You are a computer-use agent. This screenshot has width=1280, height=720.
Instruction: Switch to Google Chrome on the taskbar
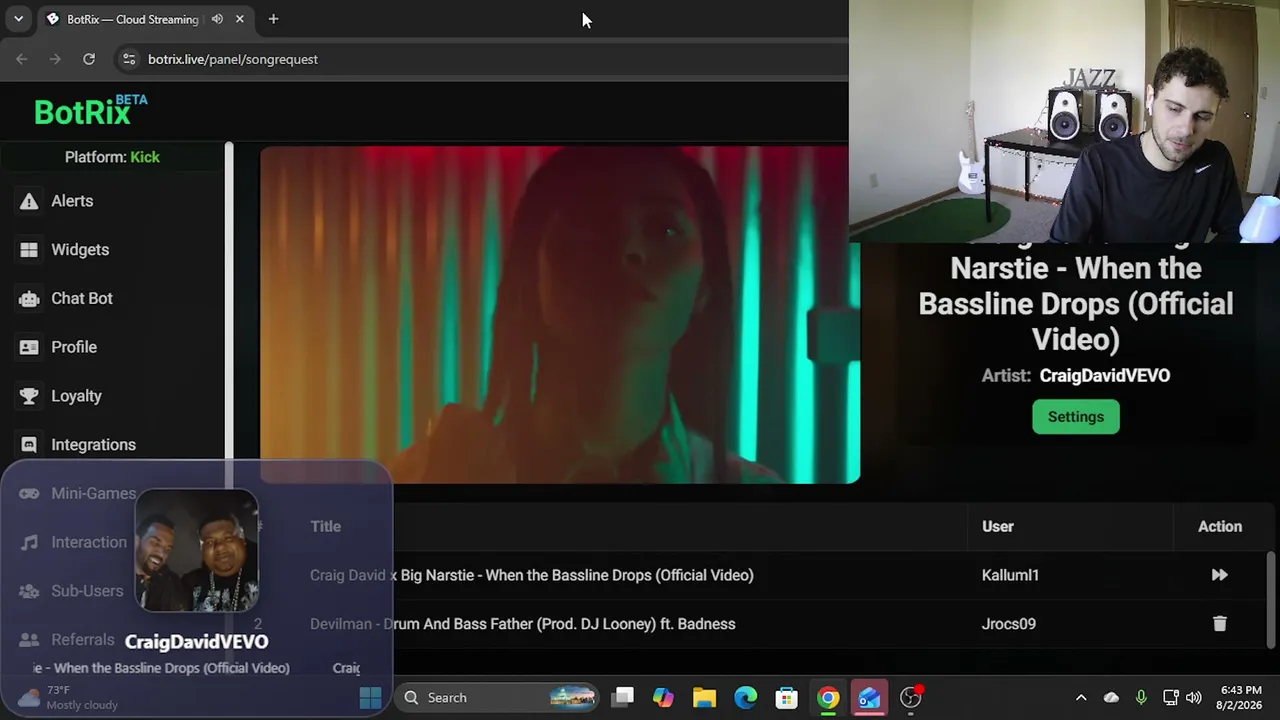tap(828, 697)
